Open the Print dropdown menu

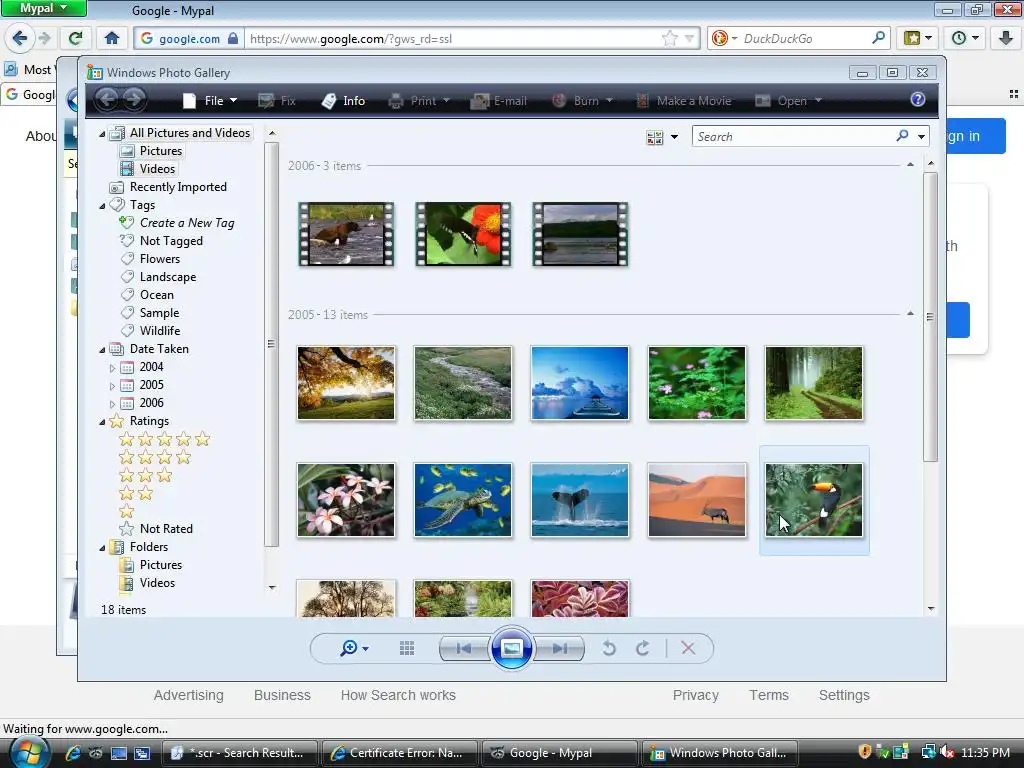pyautogui.click(x=419, y=101)
